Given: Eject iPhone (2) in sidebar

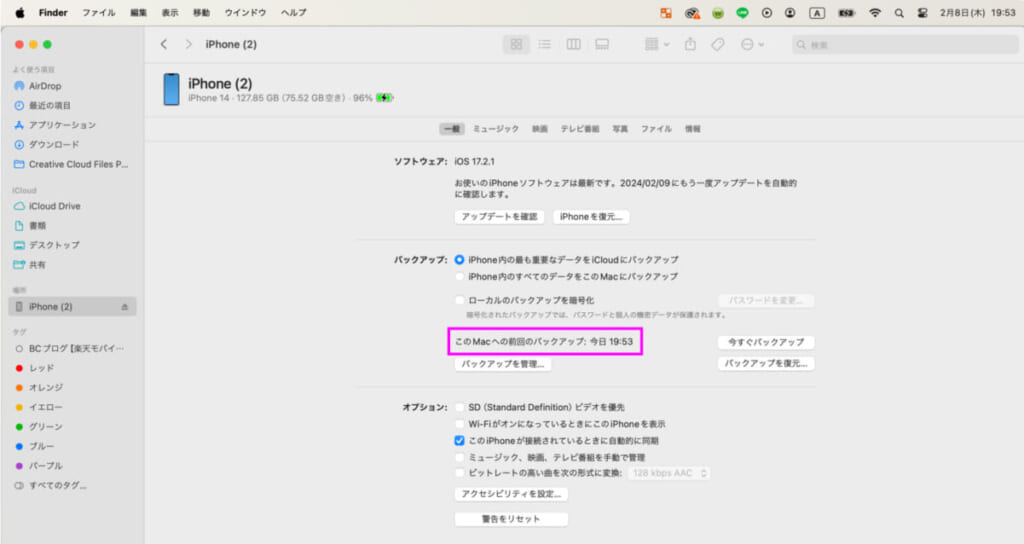Looking at the screenshot, I should 124,307.
